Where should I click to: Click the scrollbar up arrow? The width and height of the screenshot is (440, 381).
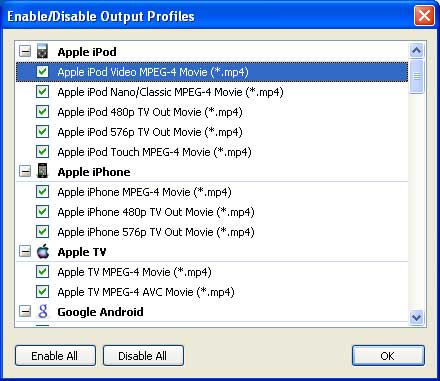coord(417,51)
